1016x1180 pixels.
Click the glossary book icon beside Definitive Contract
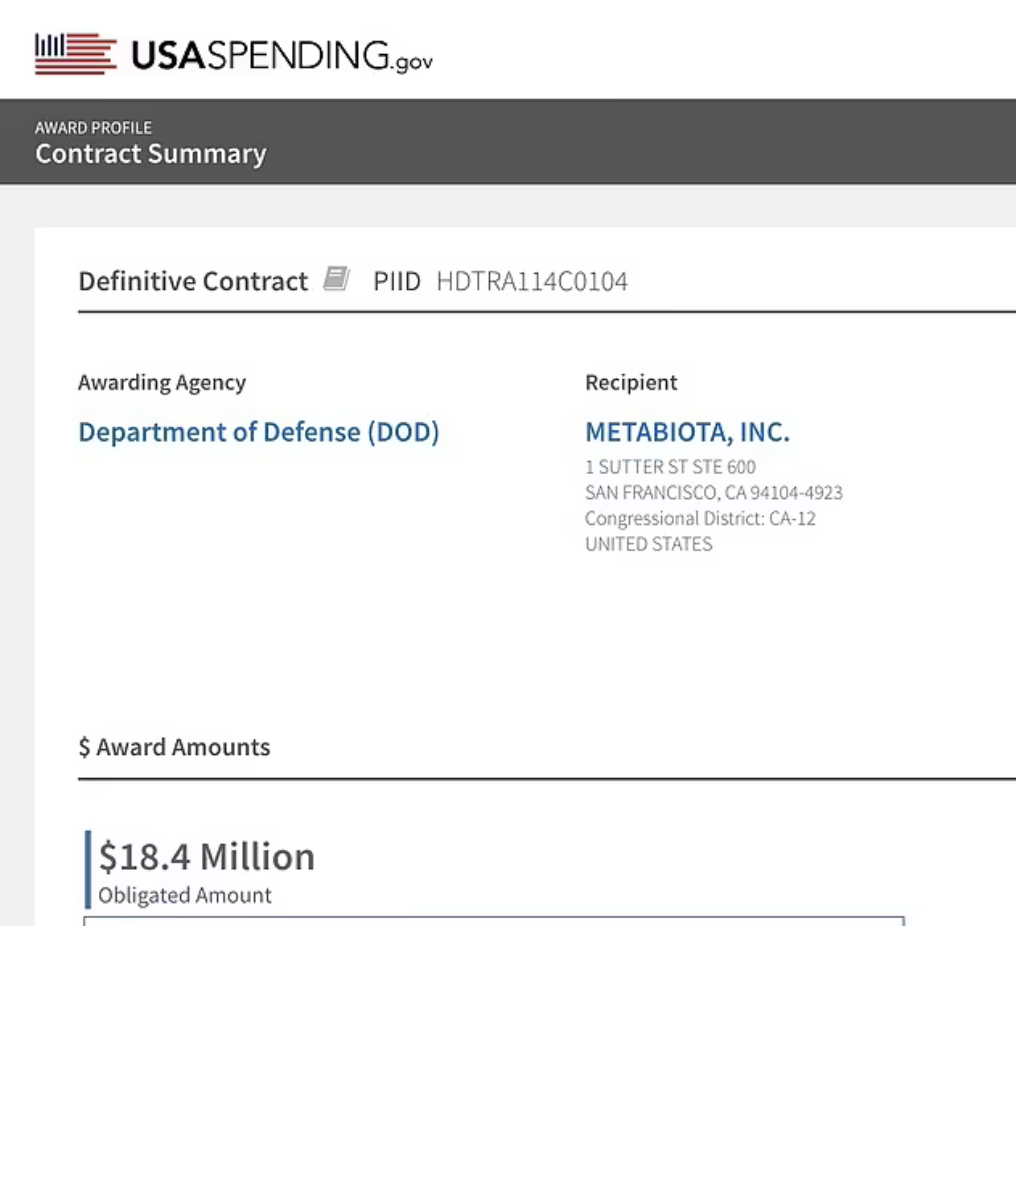336,279
